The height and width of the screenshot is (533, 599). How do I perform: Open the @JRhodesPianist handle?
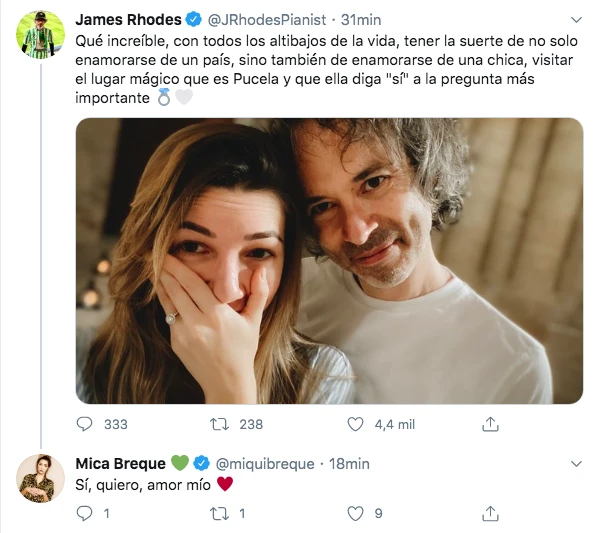[267, 19]
